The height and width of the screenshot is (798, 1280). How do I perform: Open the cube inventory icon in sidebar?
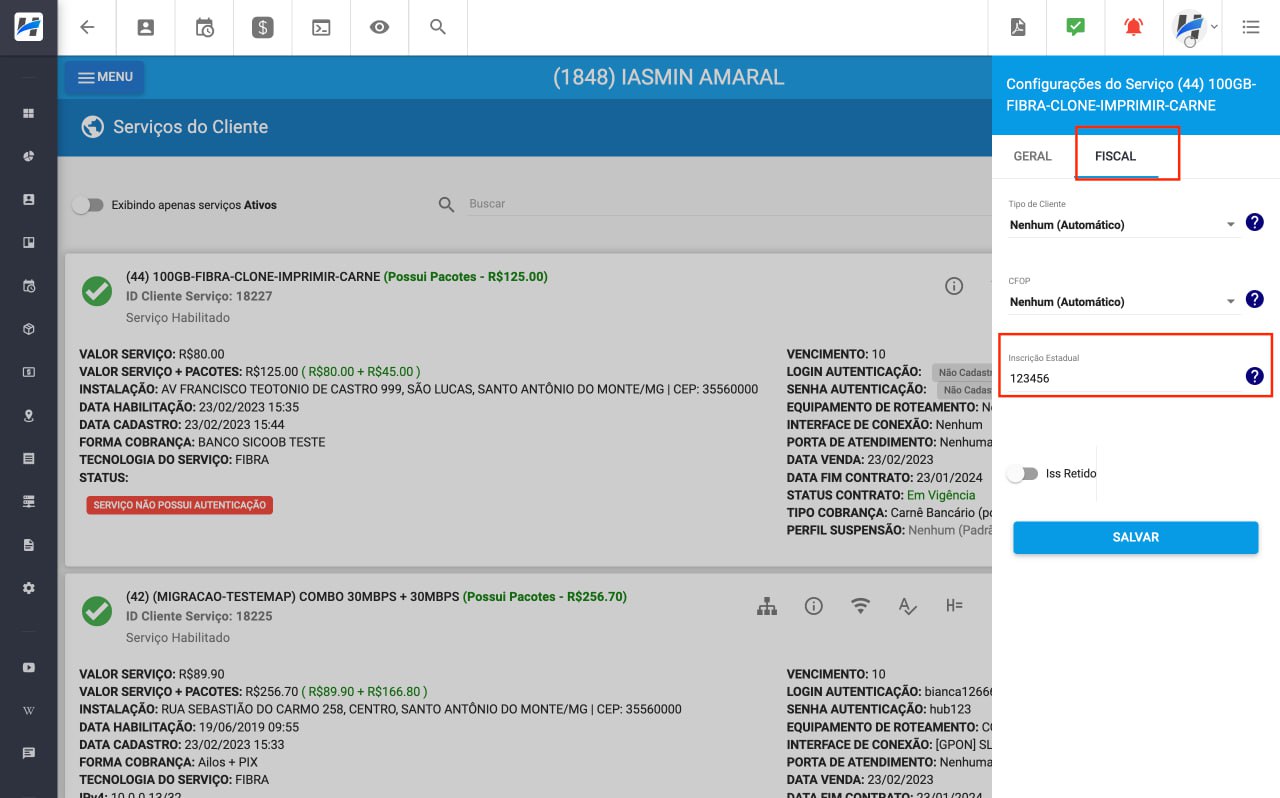28,329
